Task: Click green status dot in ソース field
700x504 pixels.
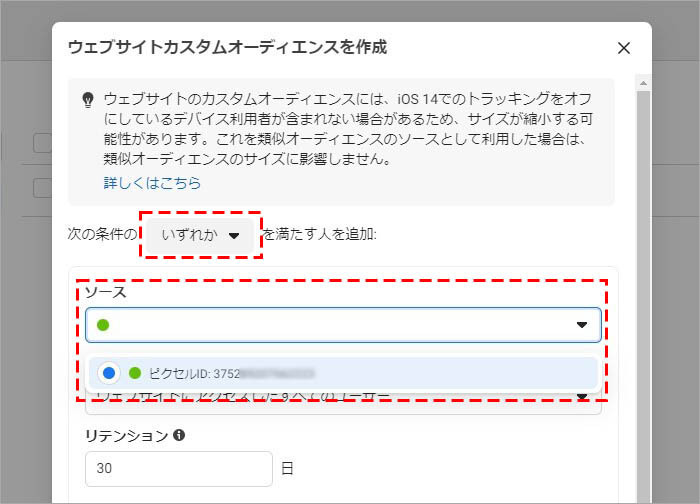Action: [x=103, y=325]
